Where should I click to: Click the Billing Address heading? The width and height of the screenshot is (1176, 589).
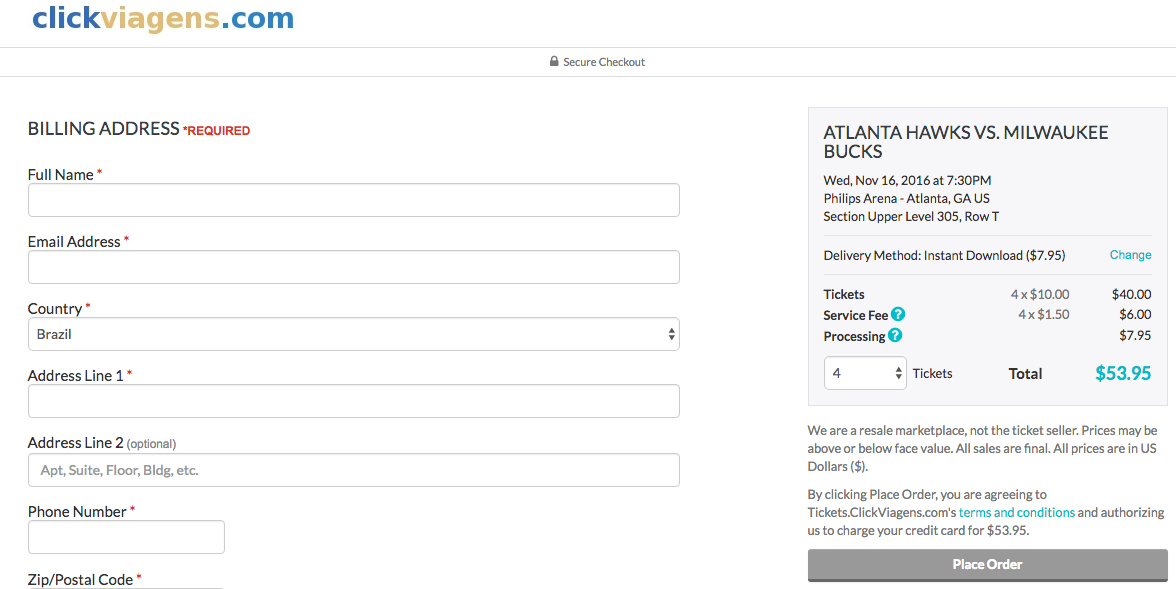click(x=103, y=129)
